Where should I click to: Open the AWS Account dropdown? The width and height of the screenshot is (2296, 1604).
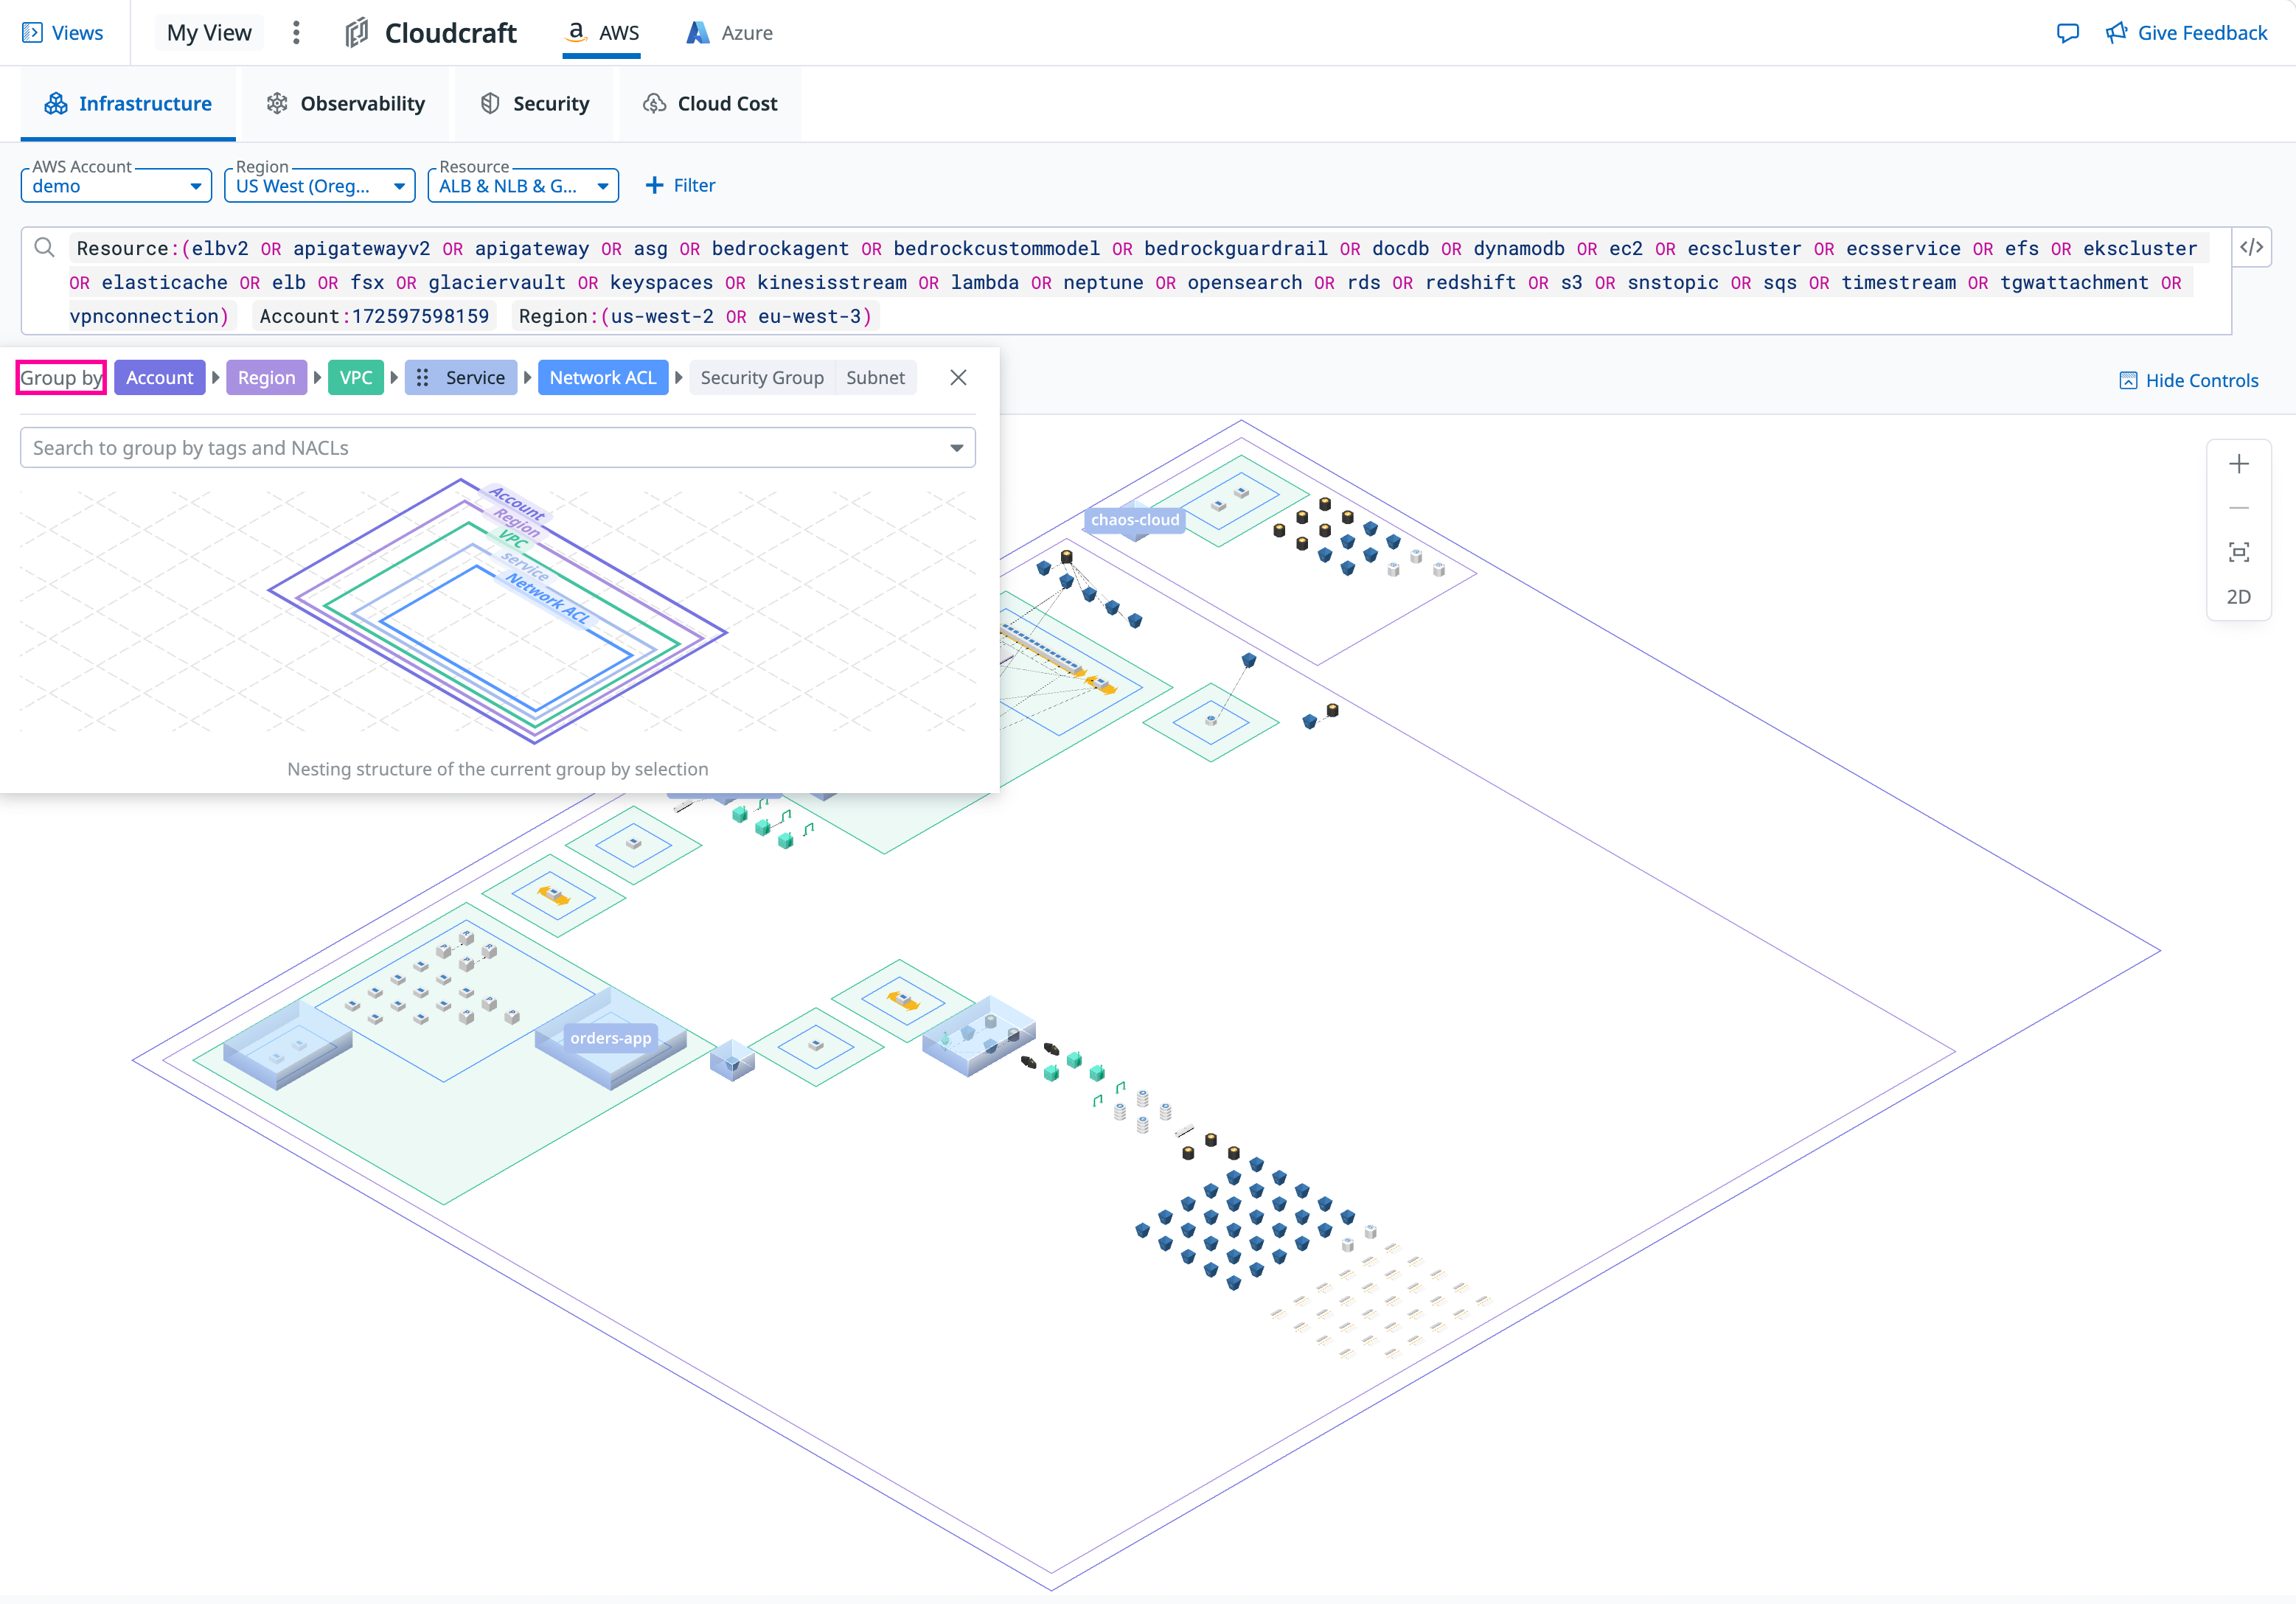116,186
